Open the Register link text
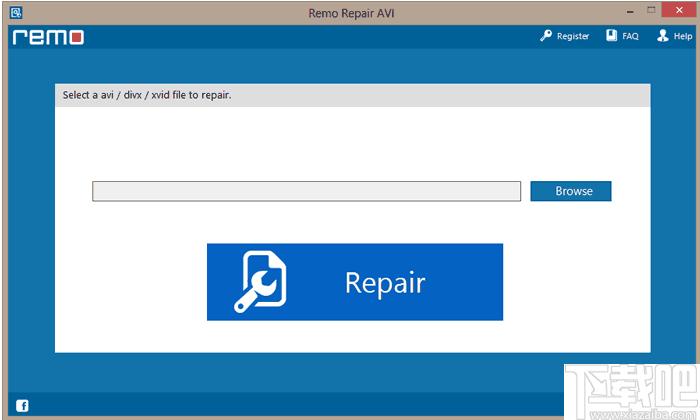This screenshot has width=700, height=420. click(x=573, y=36)
